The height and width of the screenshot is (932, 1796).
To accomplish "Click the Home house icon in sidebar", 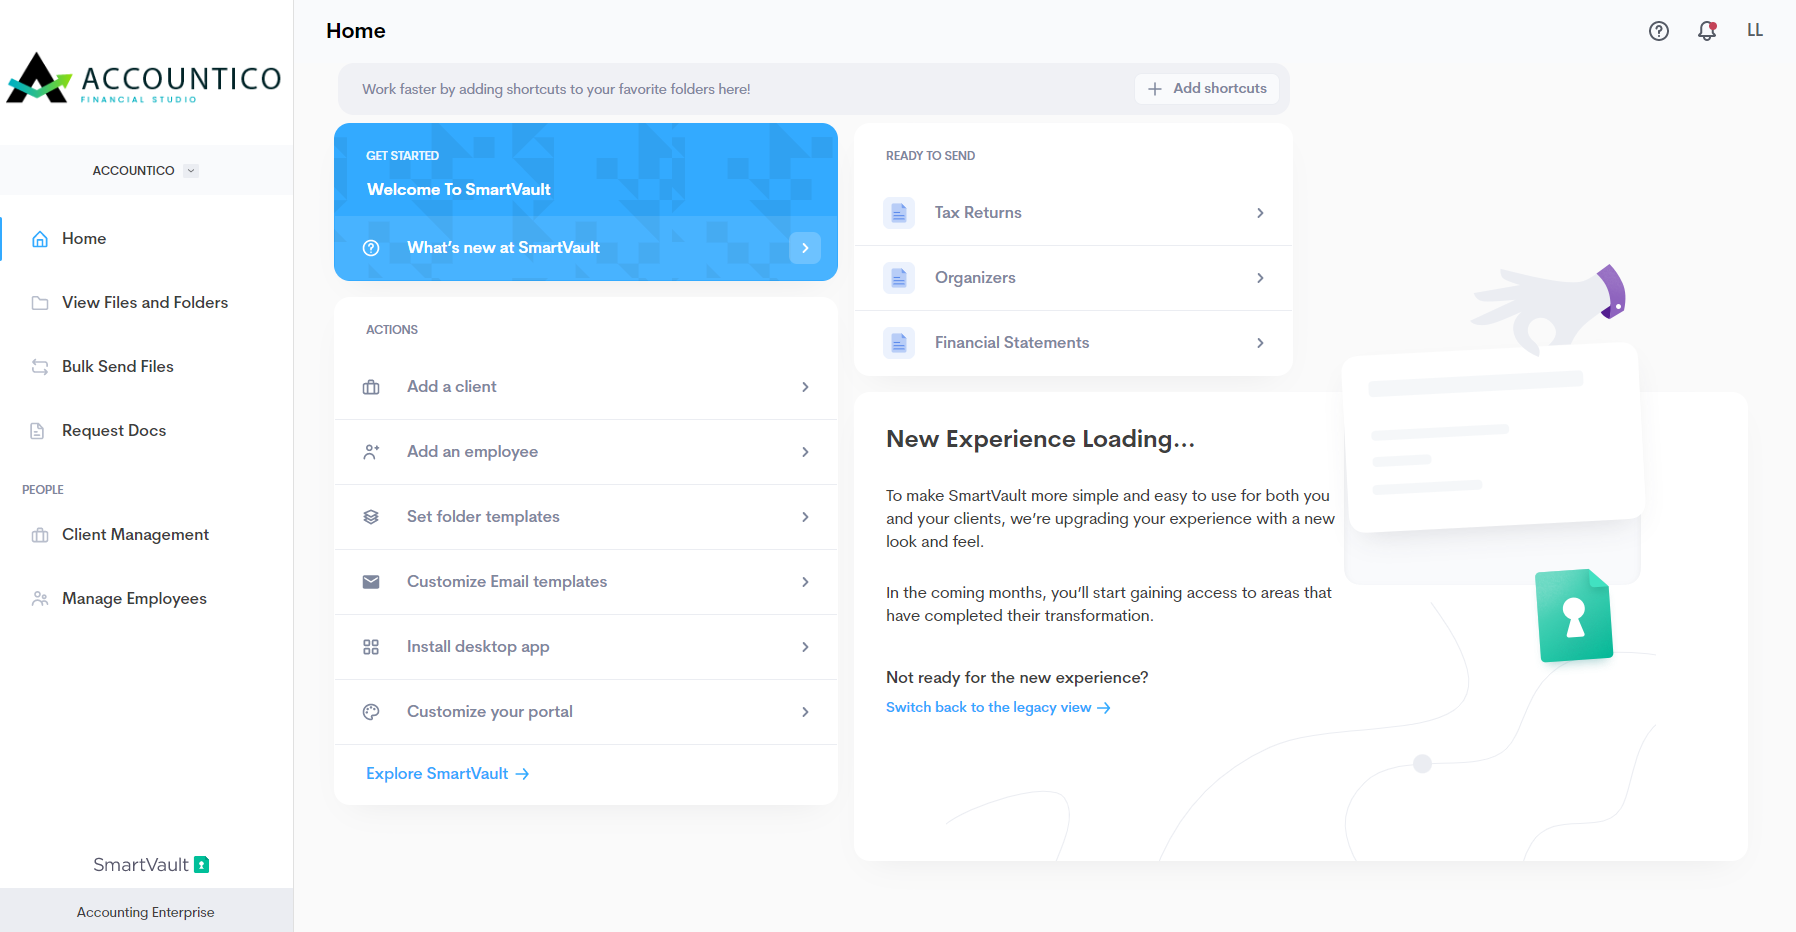I will (40, 239).
